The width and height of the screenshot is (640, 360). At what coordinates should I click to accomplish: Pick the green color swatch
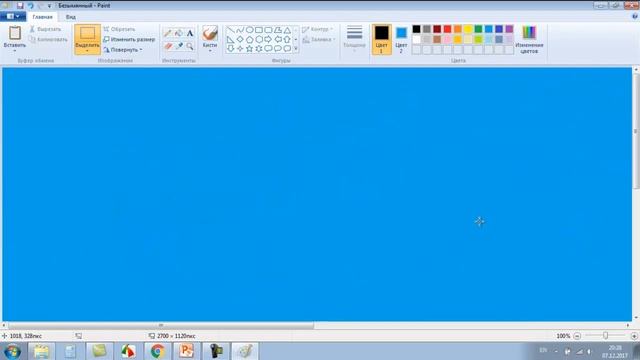pos(478,29)
